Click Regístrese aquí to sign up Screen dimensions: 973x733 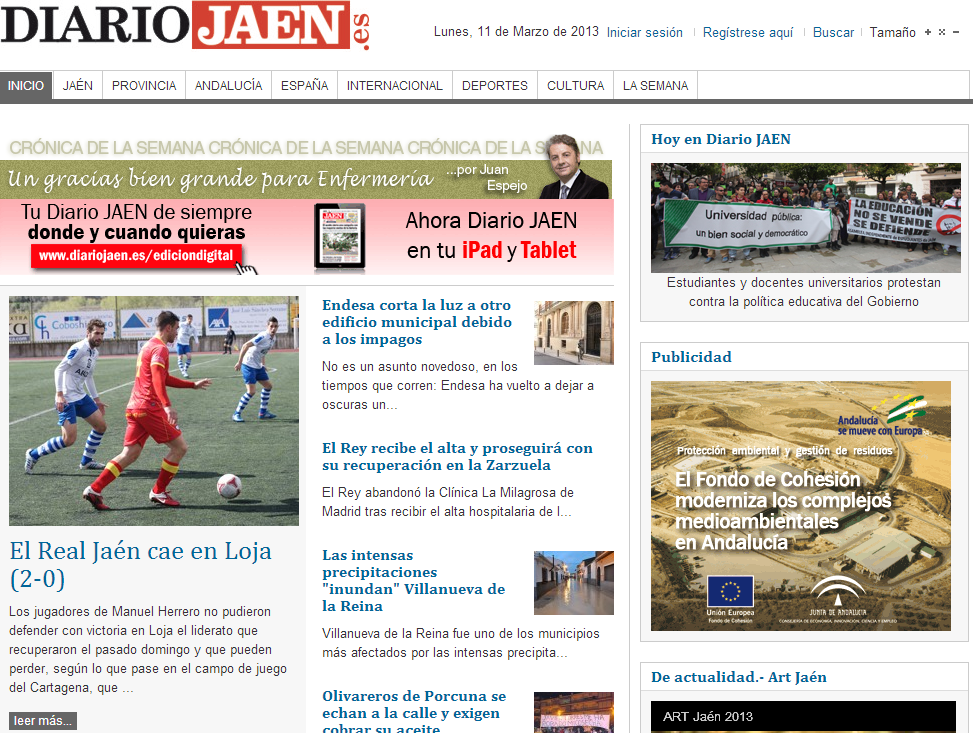748,32
